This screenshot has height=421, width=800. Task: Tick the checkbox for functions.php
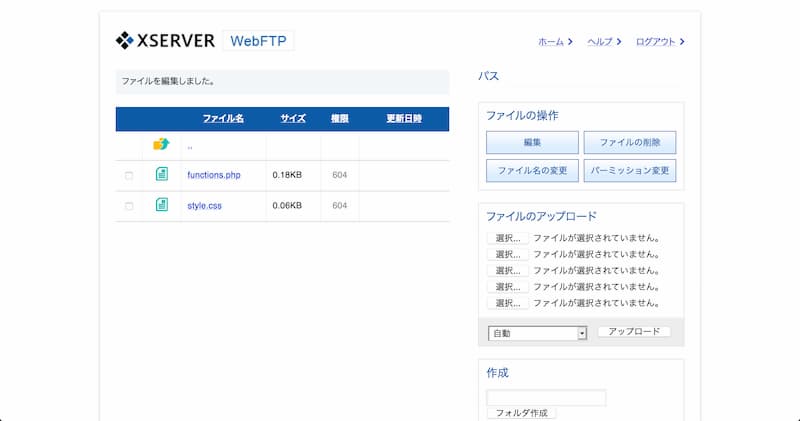(x=129, y=176)
